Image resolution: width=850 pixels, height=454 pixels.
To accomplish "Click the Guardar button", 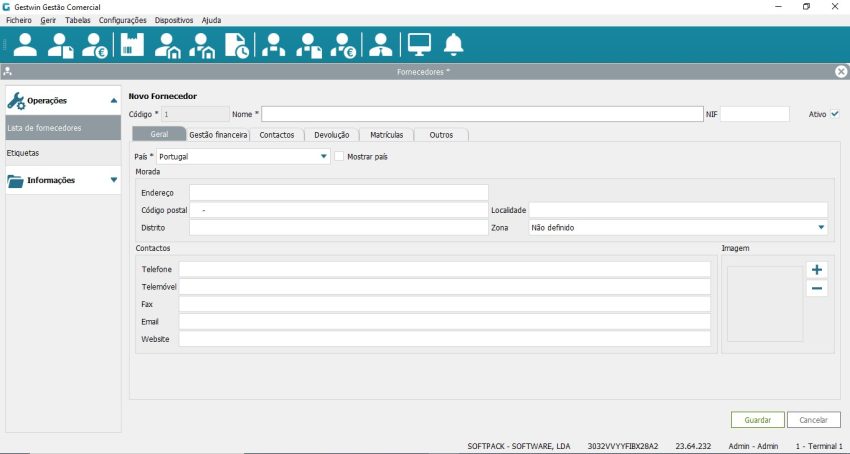I will click(757, 420).
